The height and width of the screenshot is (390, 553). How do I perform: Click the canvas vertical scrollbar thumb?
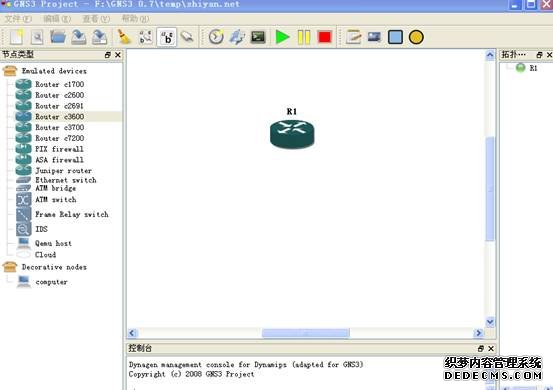(490, 189)
